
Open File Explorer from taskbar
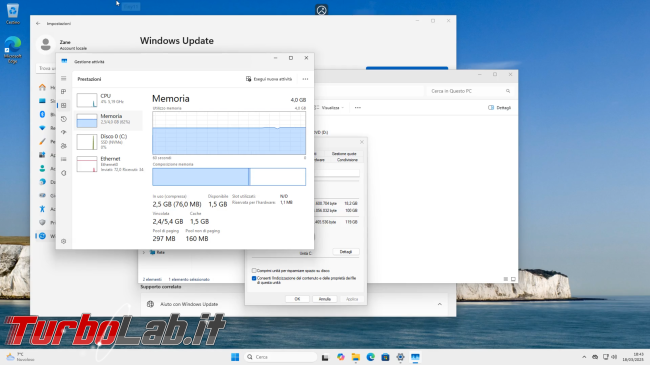coord(356,357)
